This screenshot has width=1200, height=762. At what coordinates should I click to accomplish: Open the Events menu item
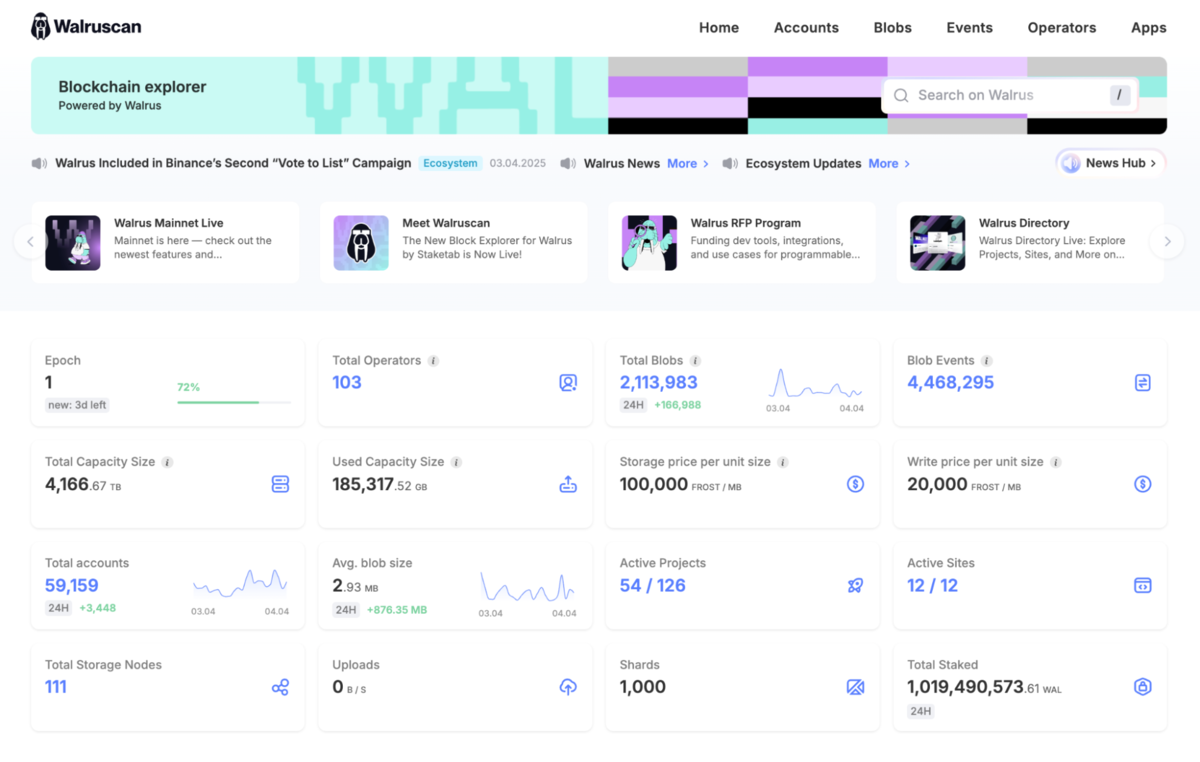pos(970,28)
